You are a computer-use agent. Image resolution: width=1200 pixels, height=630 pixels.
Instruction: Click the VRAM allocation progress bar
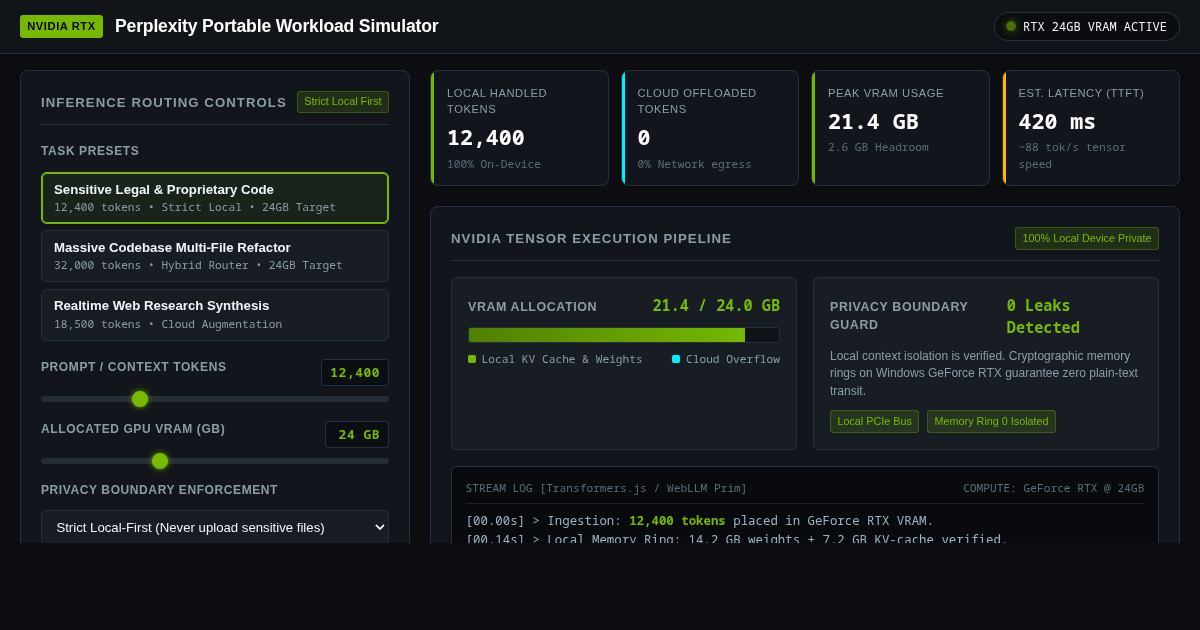coord(624,335)
